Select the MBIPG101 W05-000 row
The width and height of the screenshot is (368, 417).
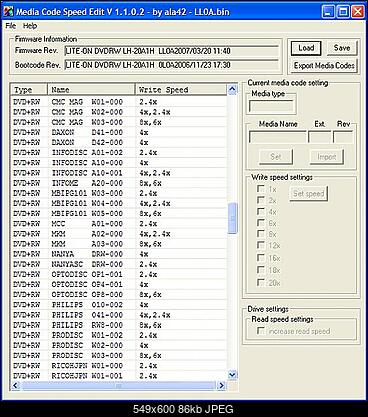(119, 213)
